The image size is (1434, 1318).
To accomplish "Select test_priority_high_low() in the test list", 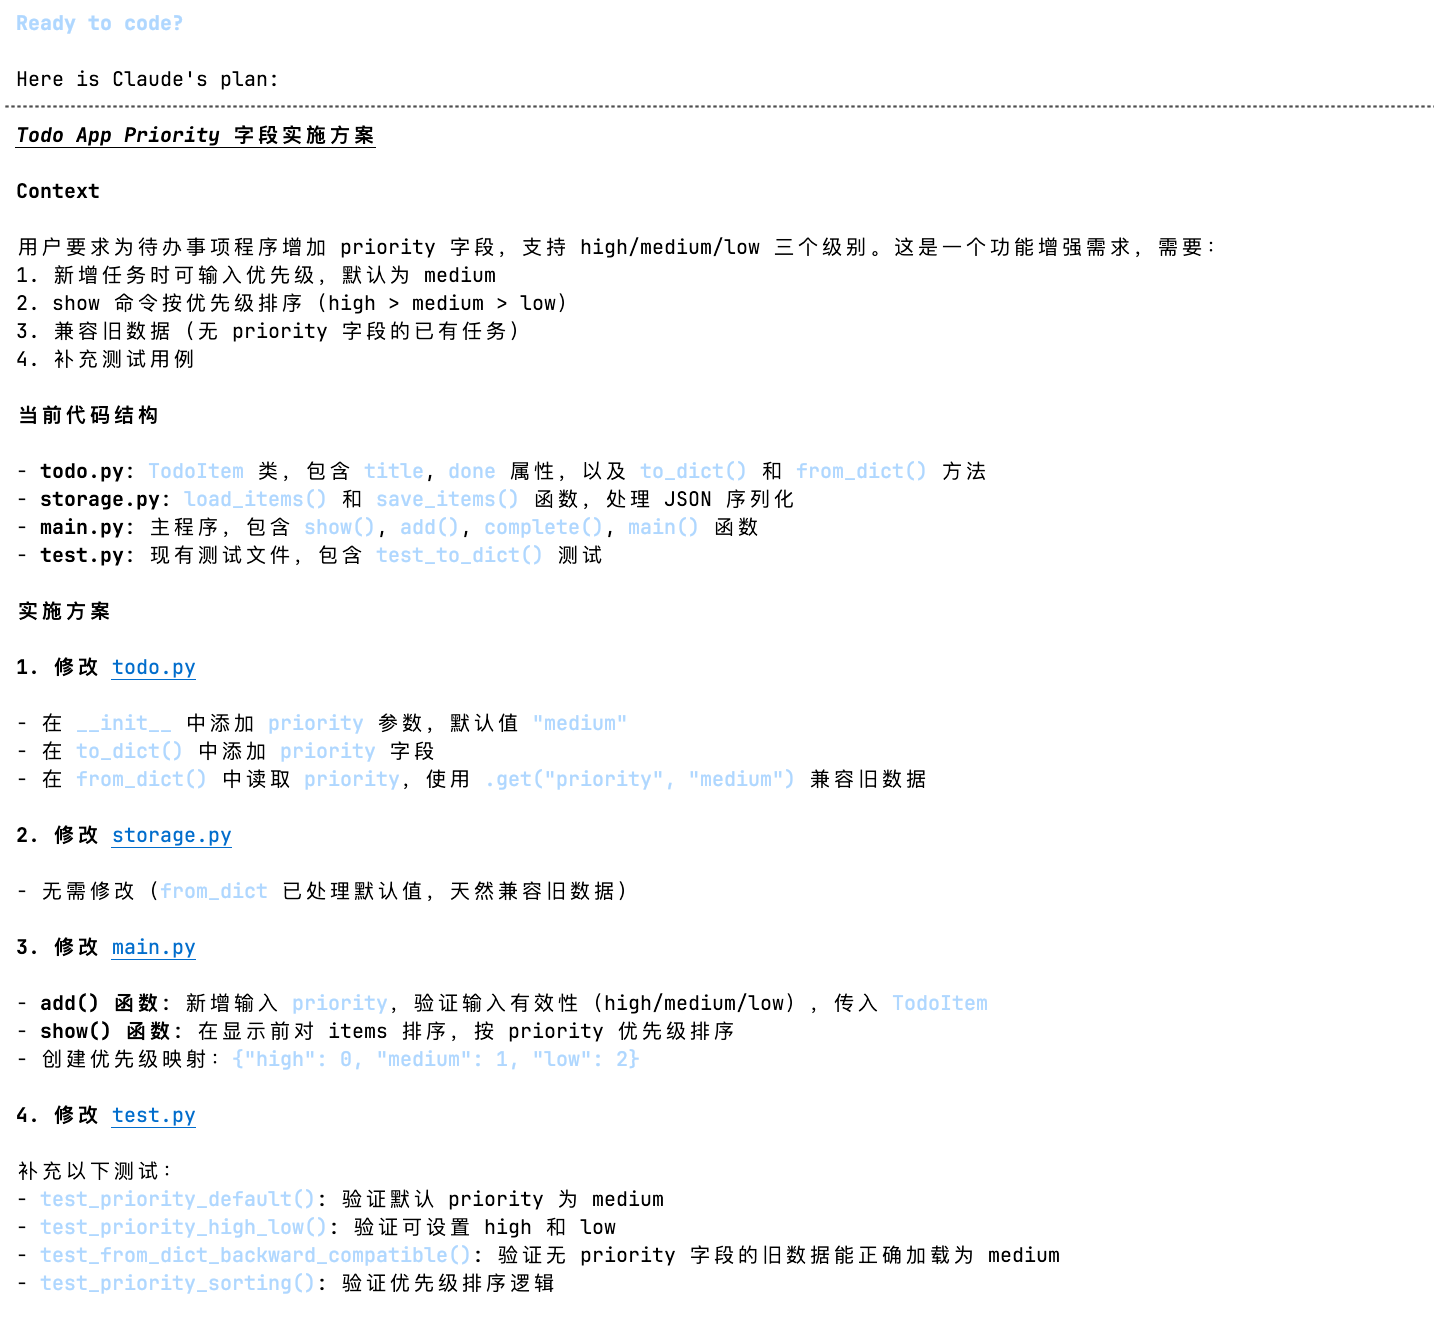I will [183, 1227].
